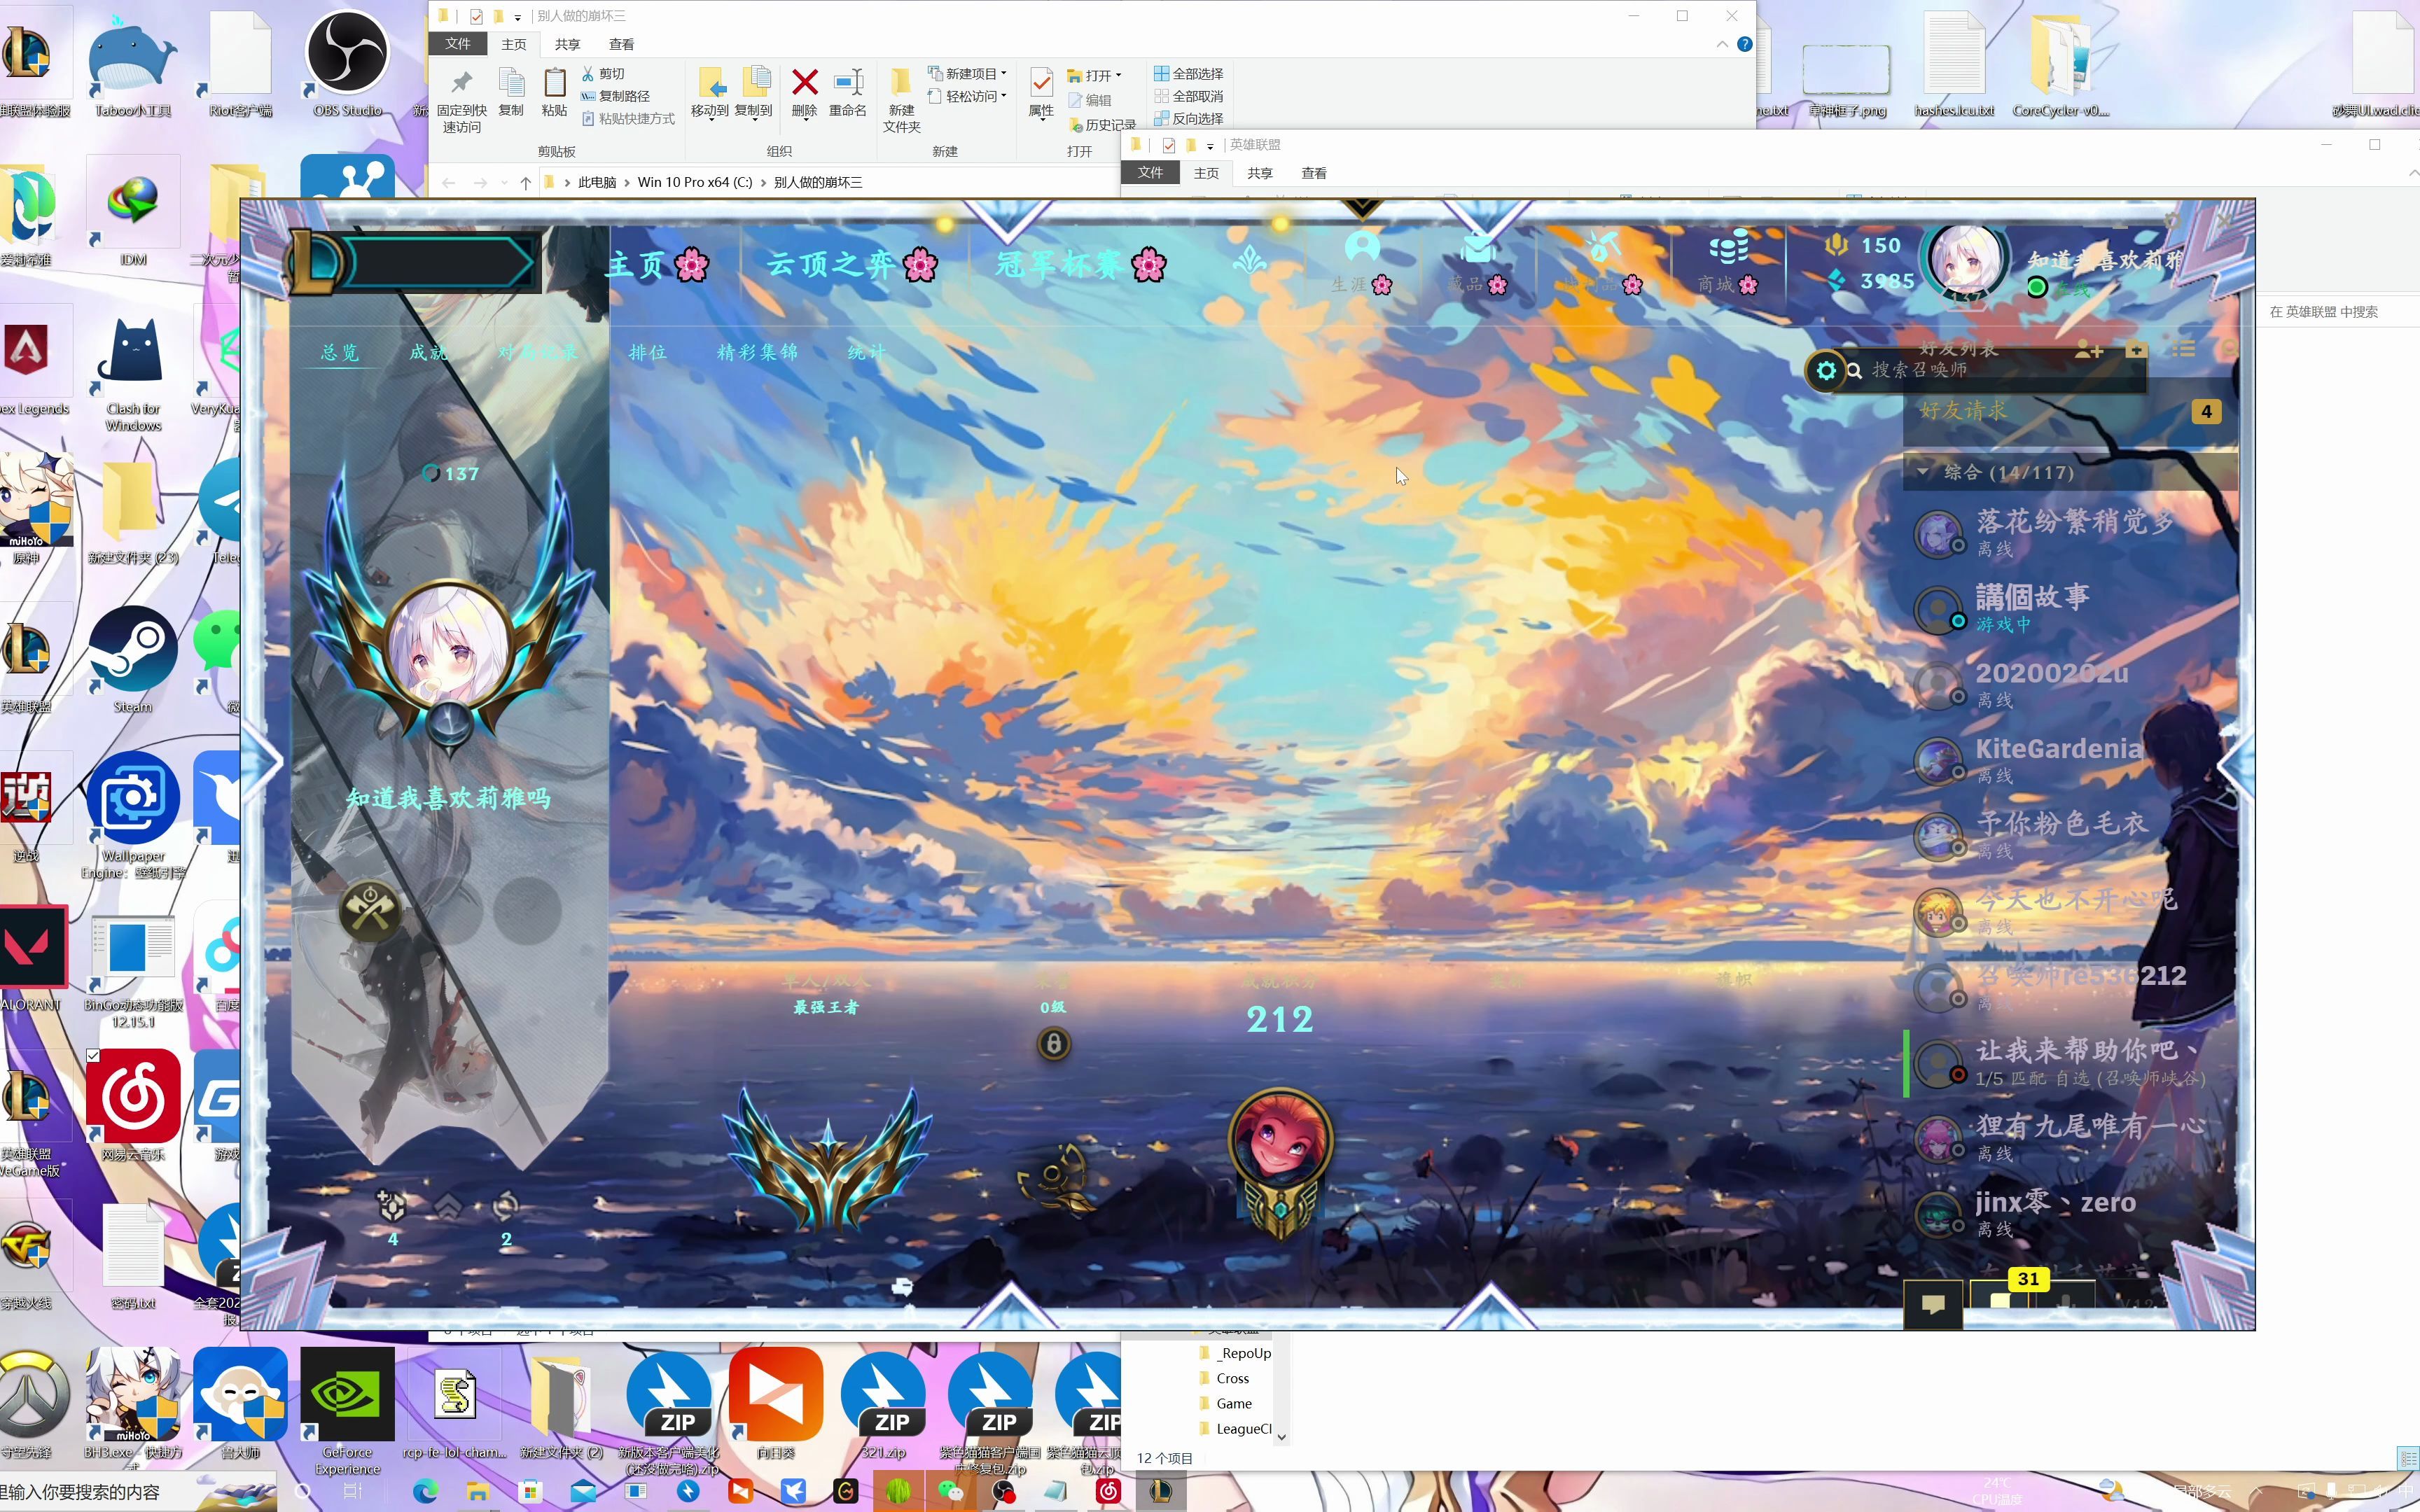Toggle checkbox in 英雄联盟 window quick access toolbar
The image size is (2420, 1512).
(x=1168, y=145)
